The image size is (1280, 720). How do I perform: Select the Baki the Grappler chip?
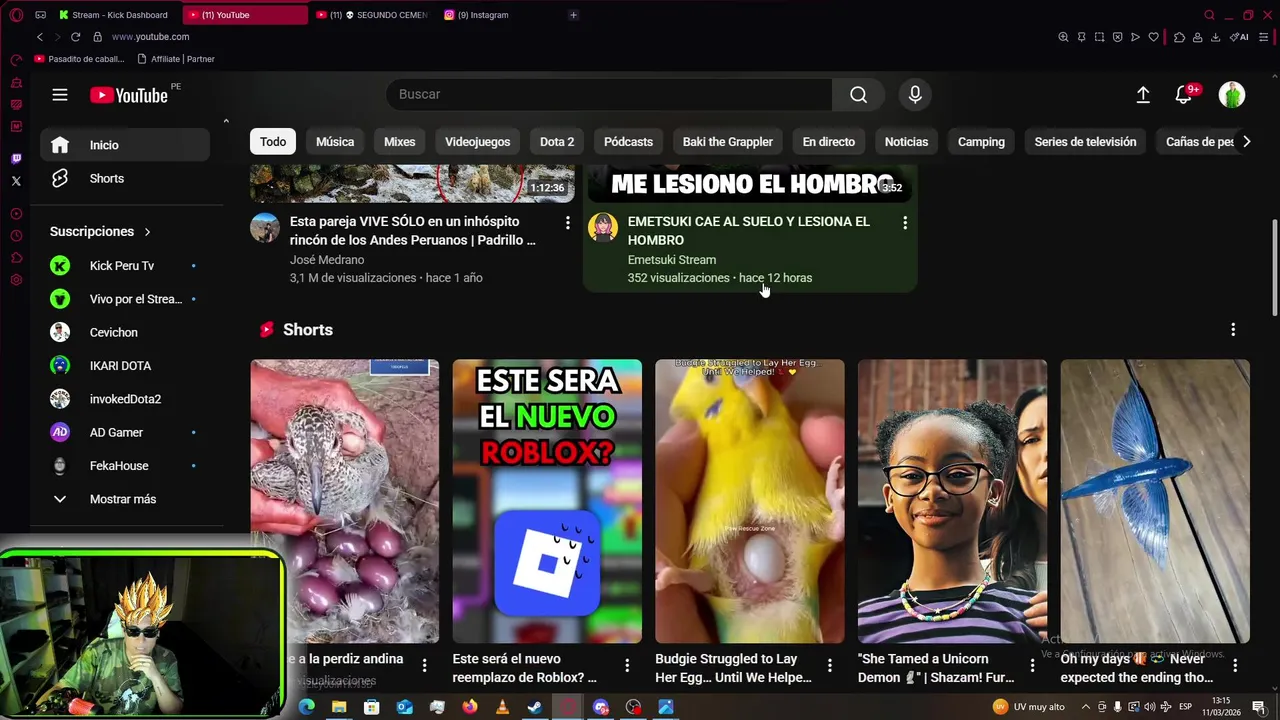[x=727, y=142]
